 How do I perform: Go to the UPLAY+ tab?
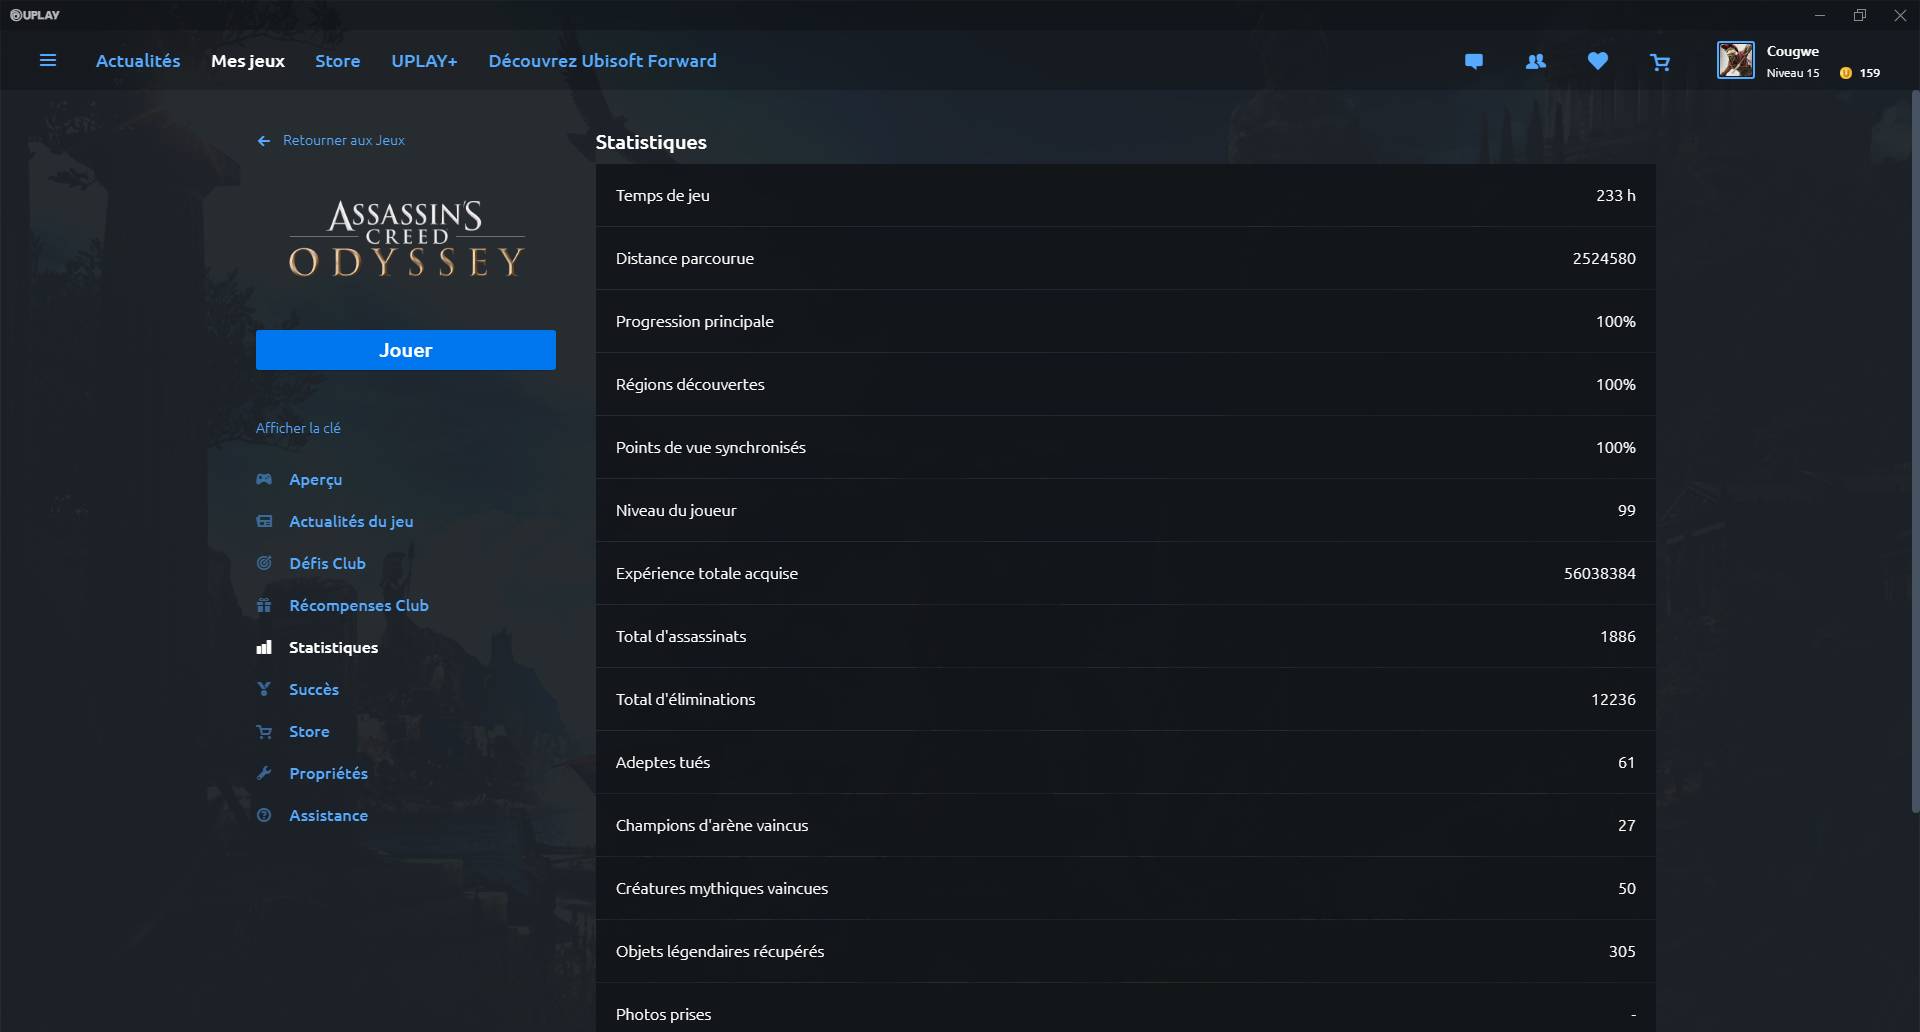(x=424, y=61)
